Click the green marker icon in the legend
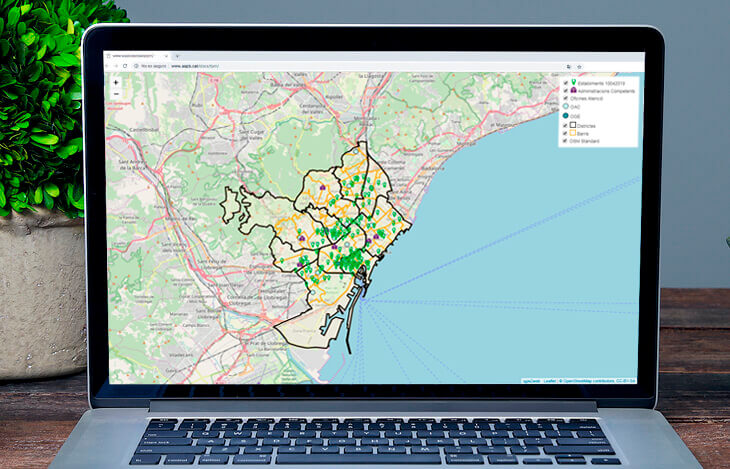Image resolution: width=730 pixels, height=469 pixels. [573, 83]
